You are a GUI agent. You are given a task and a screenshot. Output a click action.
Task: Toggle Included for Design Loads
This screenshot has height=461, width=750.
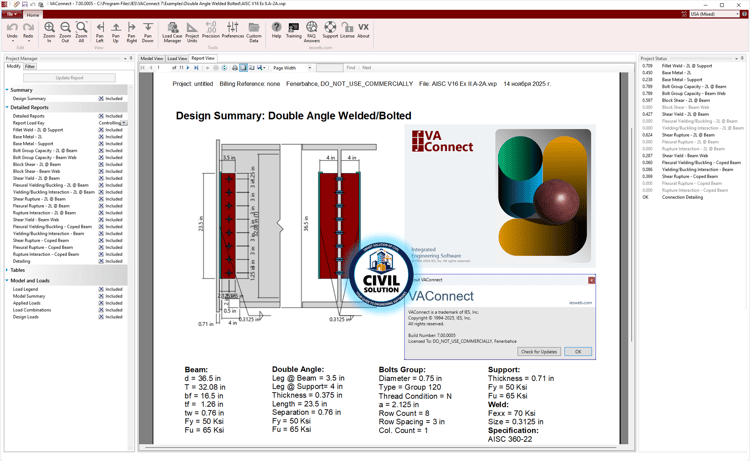coord(101,317)
